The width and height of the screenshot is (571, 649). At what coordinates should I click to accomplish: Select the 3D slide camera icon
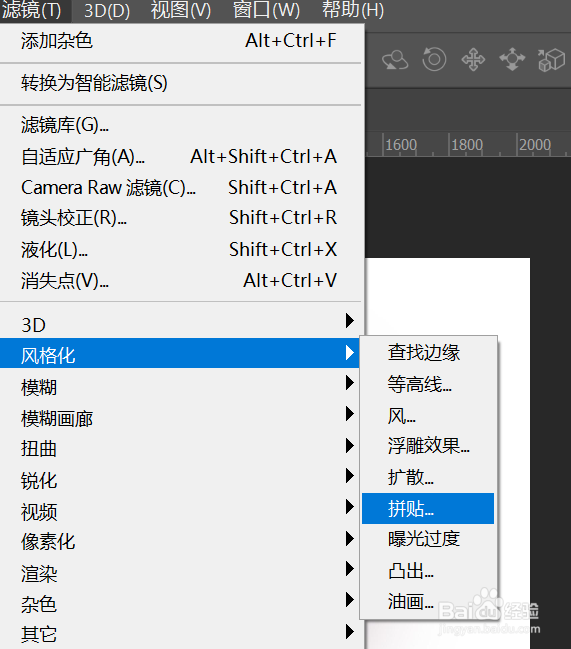tap(512, 59)
